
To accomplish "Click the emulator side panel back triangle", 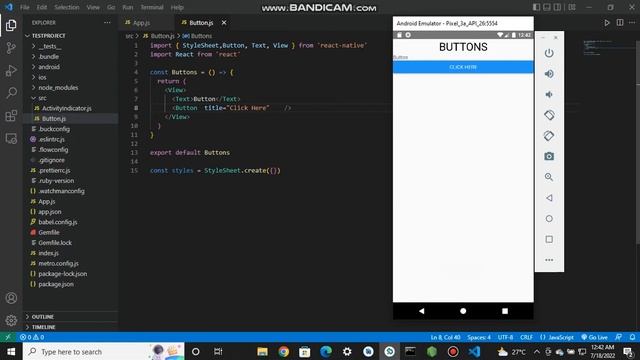I will click(549, 198).
